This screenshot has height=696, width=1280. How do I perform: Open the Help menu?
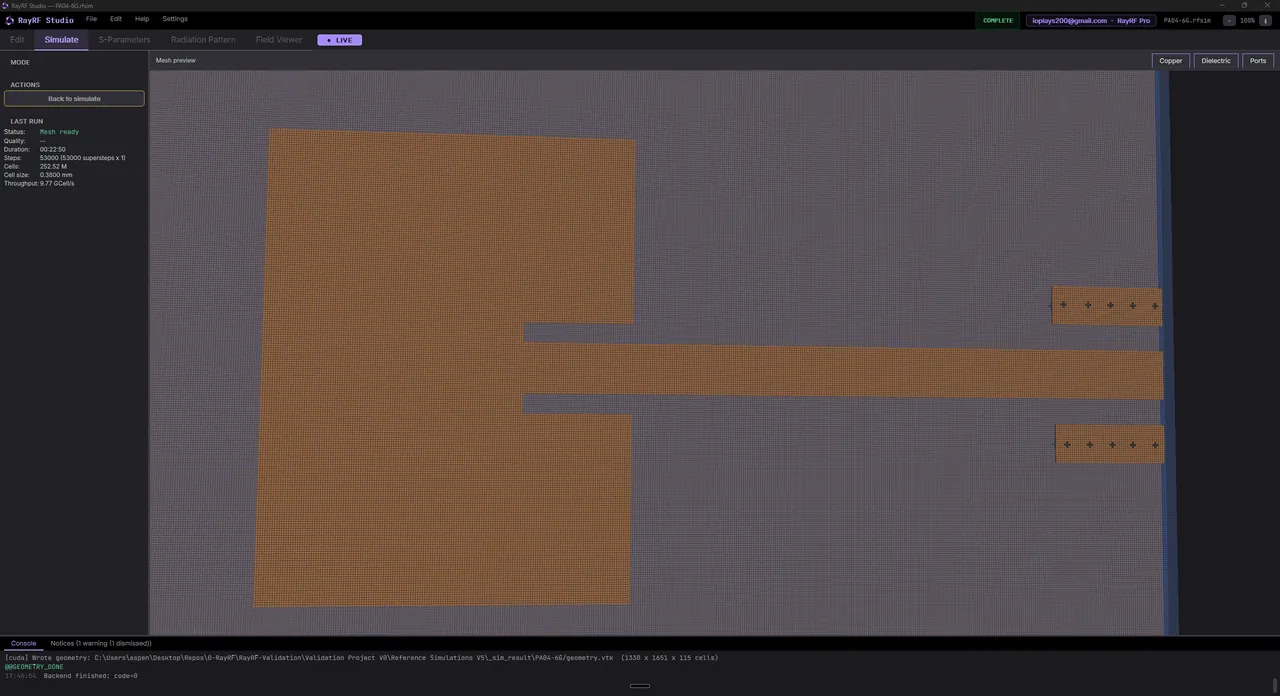point(142,19)
